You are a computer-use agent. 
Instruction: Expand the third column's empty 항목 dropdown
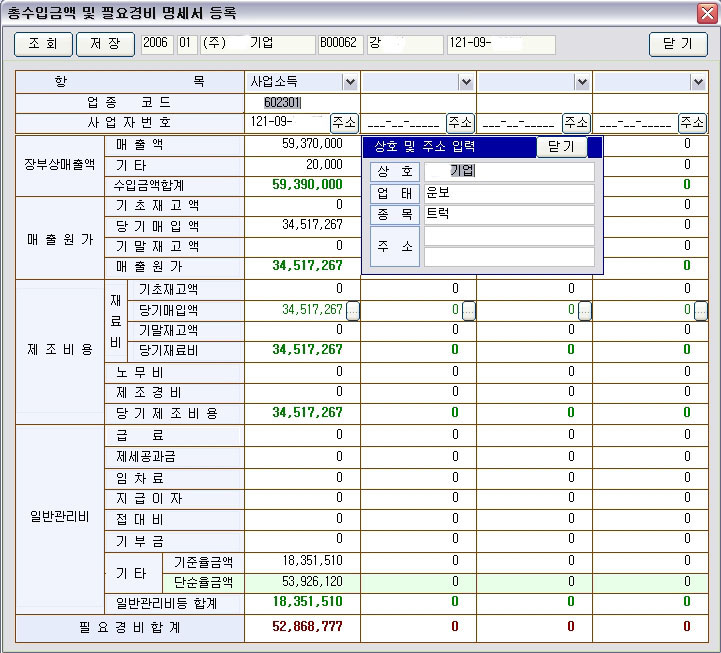pos(582,82)
